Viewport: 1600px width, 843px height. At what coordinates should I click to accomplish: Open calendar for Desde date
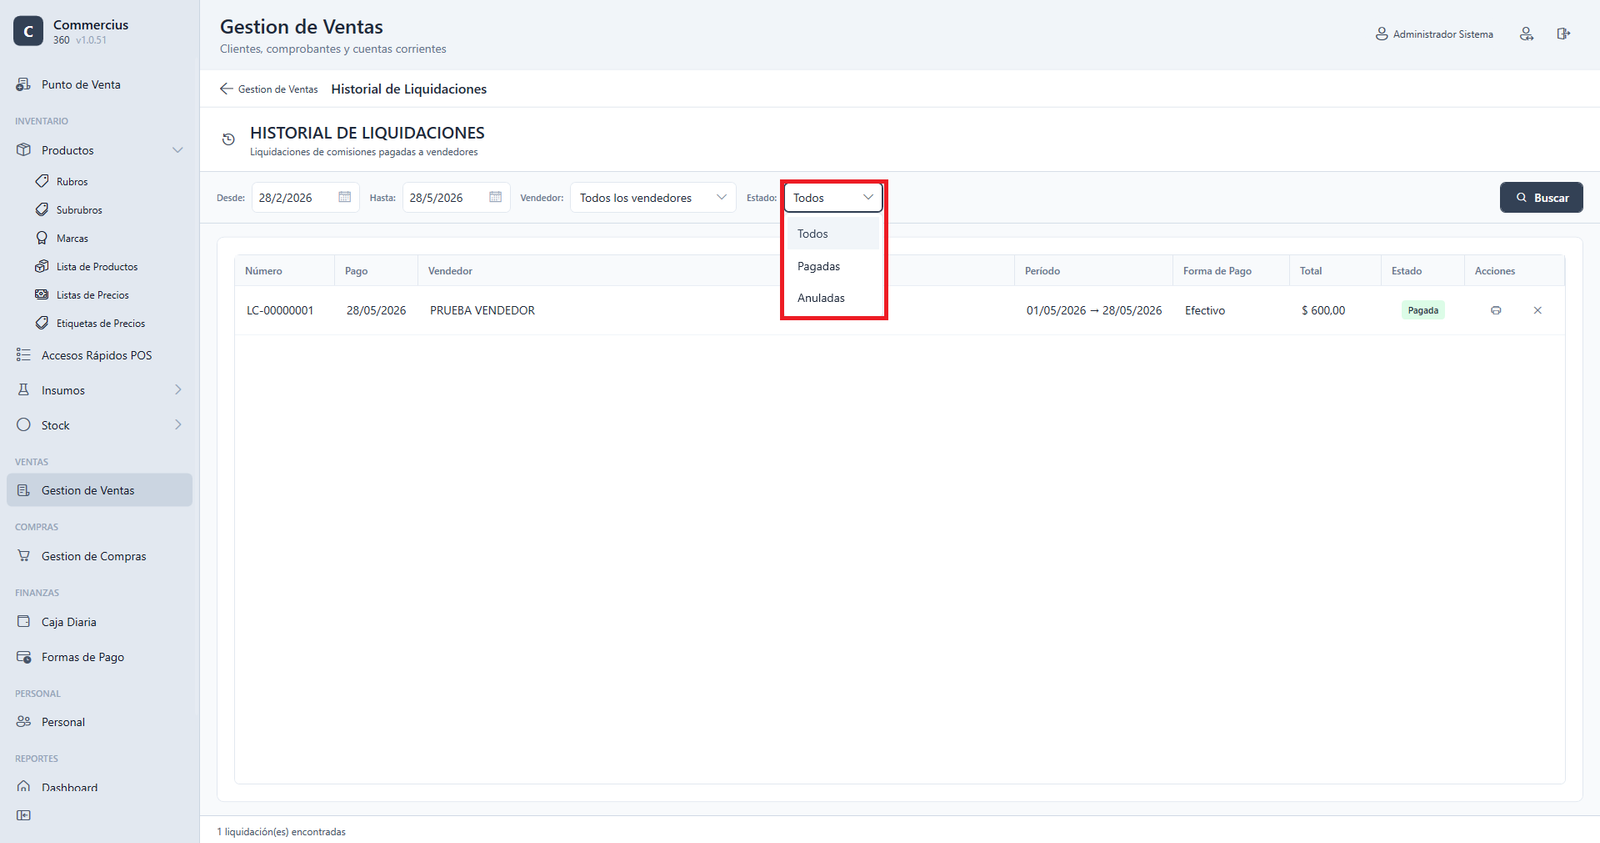[345, 197]
